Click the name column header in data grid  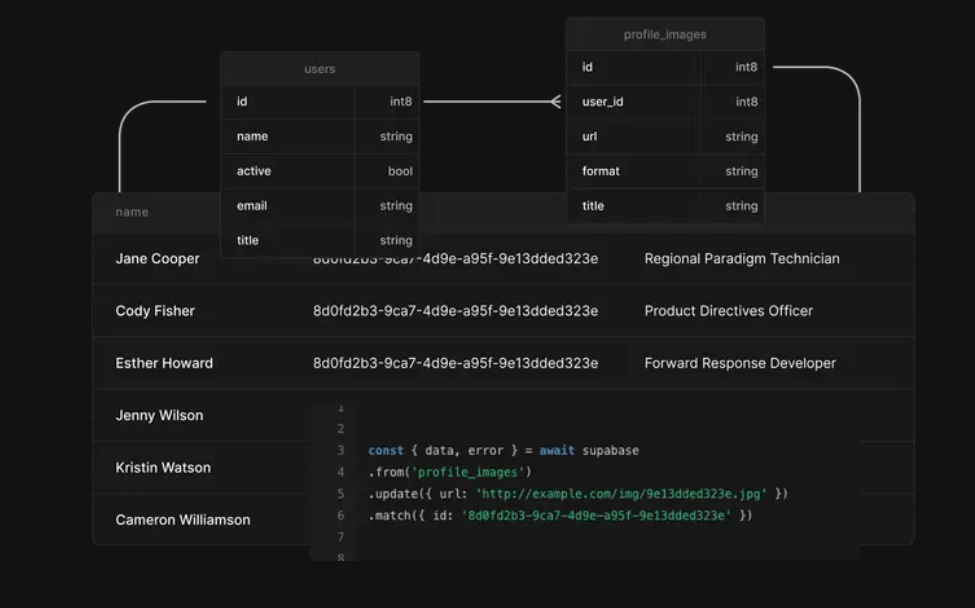(x=132, y=212)
